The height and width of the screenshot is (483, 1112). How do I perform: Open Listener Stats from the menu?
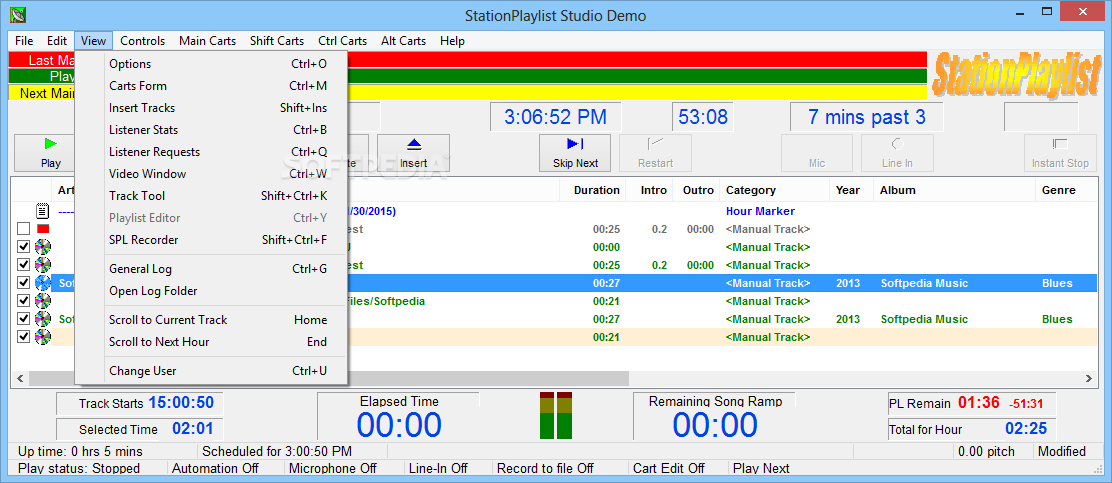tap(211, 130)
